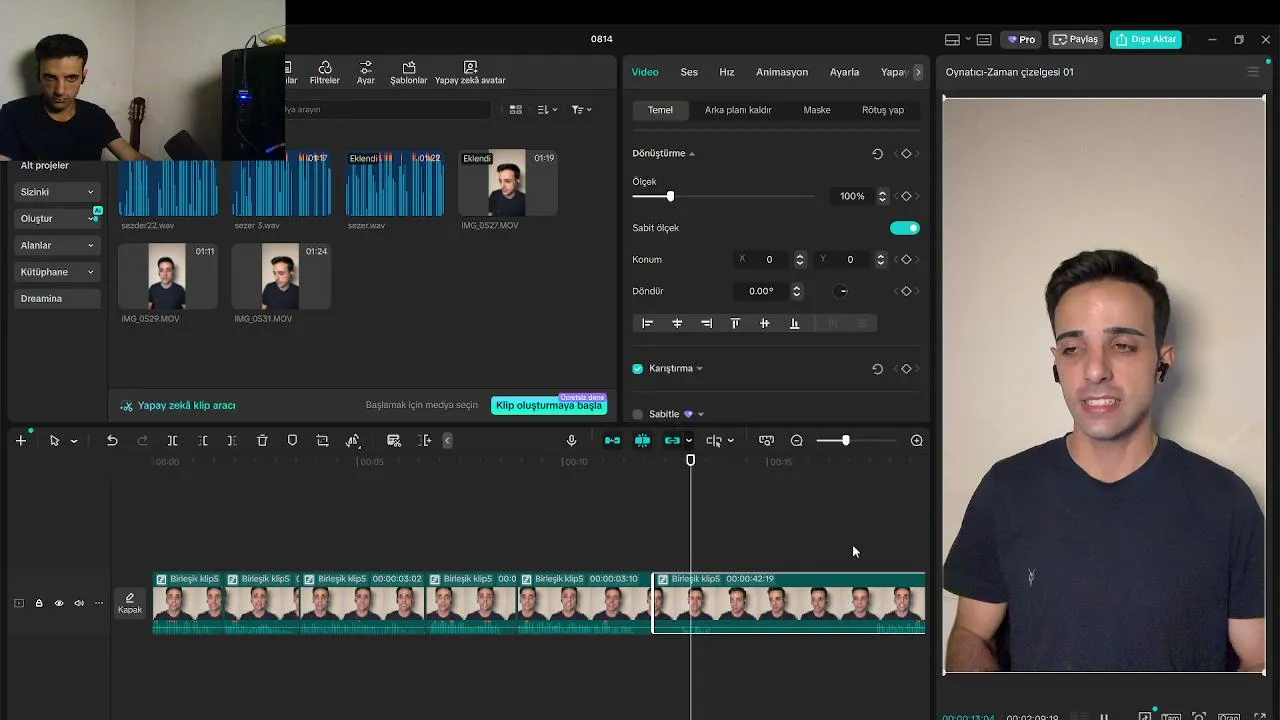This screenshot has width=1280, height=720.
Task: Add keyframe for Döndür rotation
Action: pos(906,292)
